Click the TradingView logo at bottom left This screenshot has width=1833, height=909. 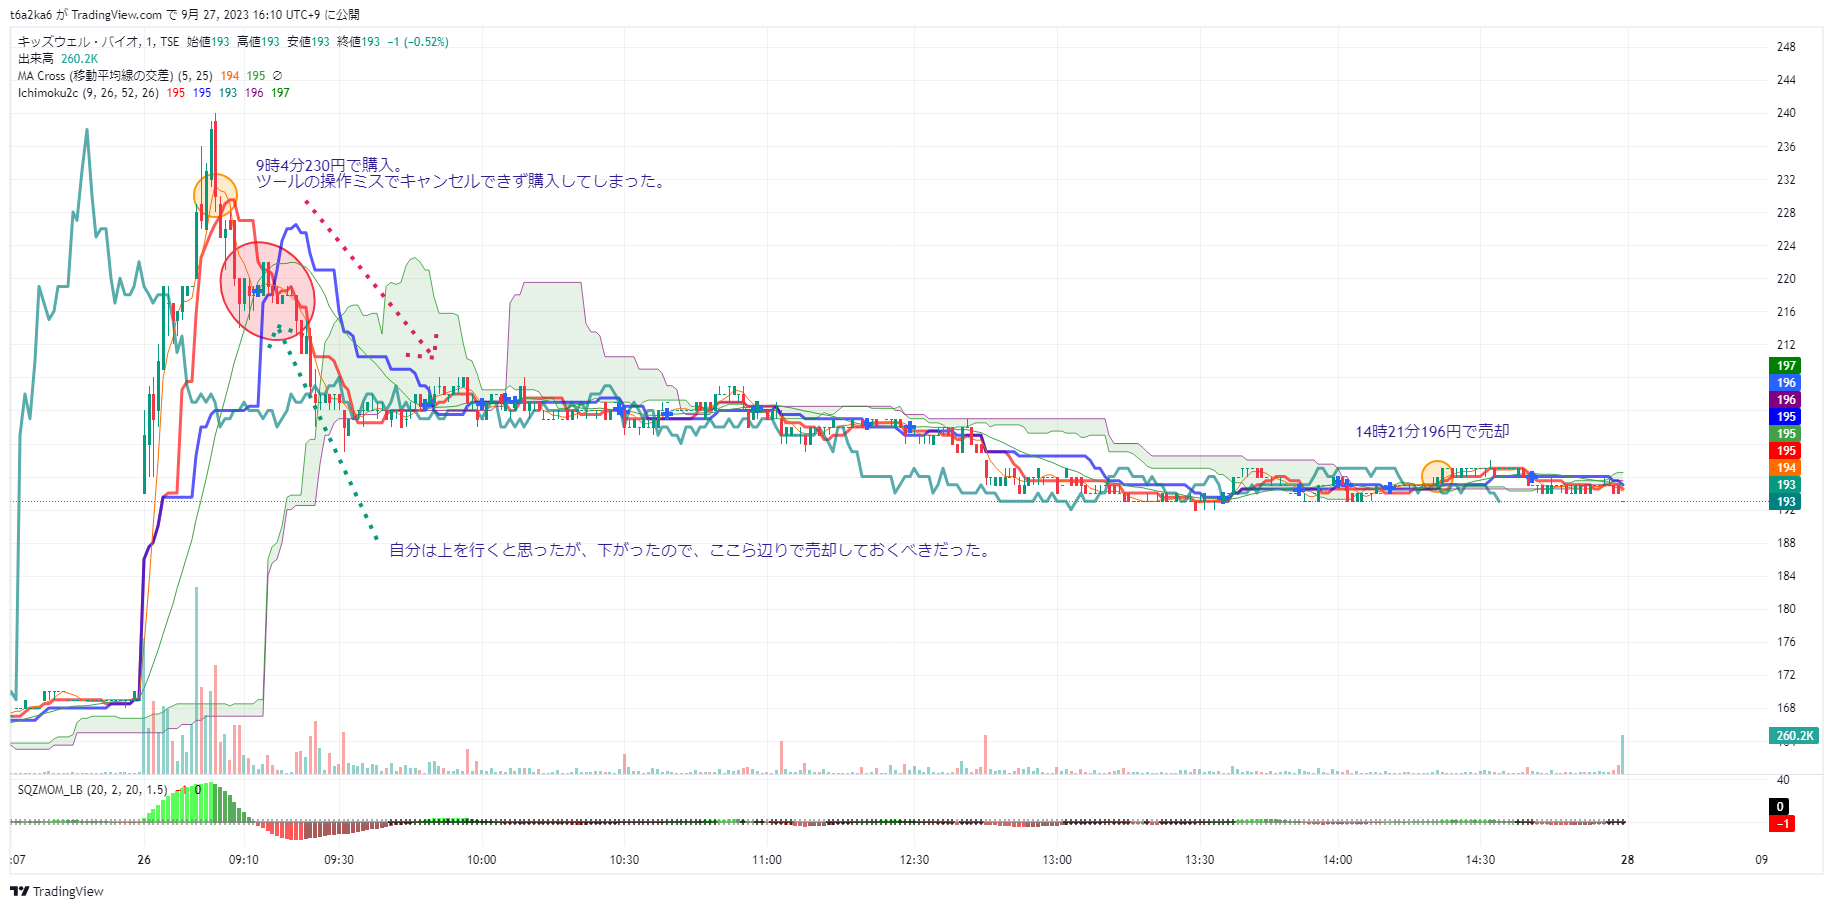click(x=57, y=891)
